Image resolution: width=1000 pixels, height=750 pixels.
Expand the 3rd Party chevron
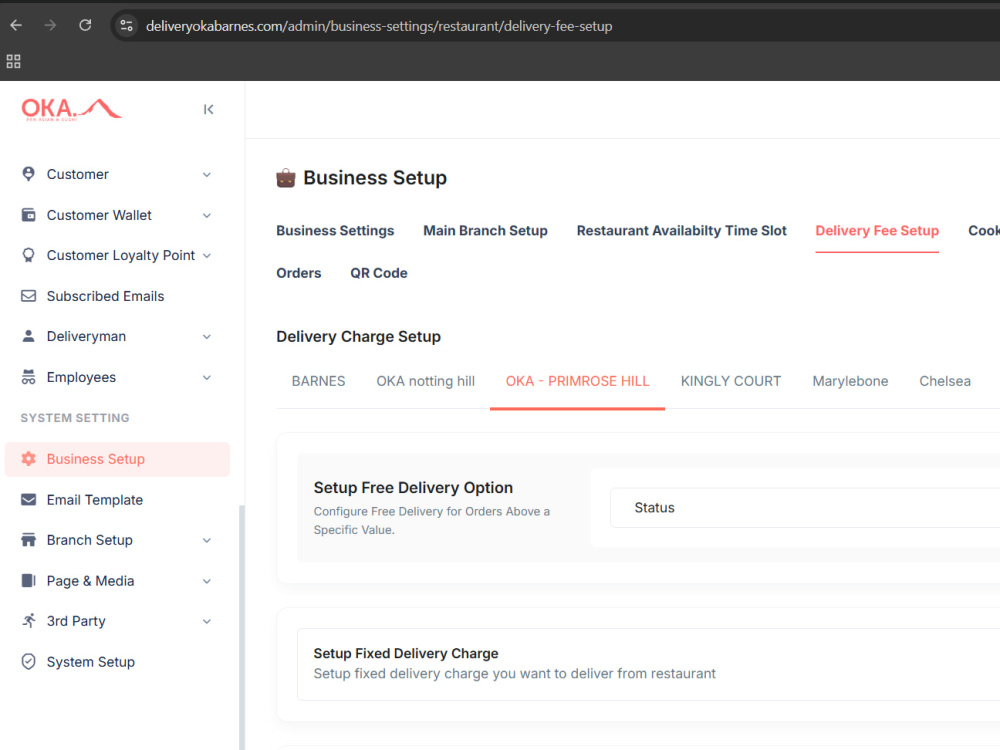tap(207, 622)
